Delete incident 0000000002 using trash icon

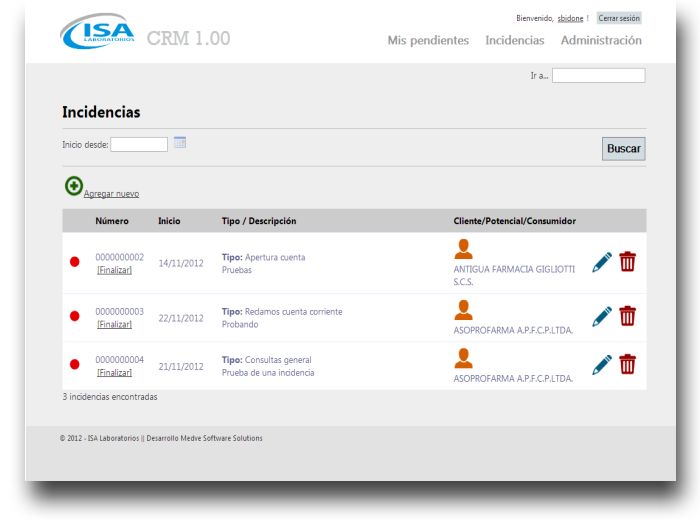pos(627,262)
